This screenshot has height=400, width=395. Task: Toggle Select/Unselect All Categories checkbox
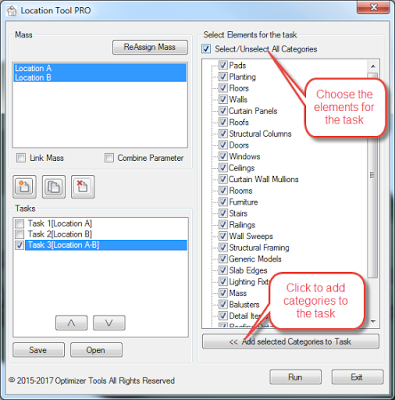[206, 49]
